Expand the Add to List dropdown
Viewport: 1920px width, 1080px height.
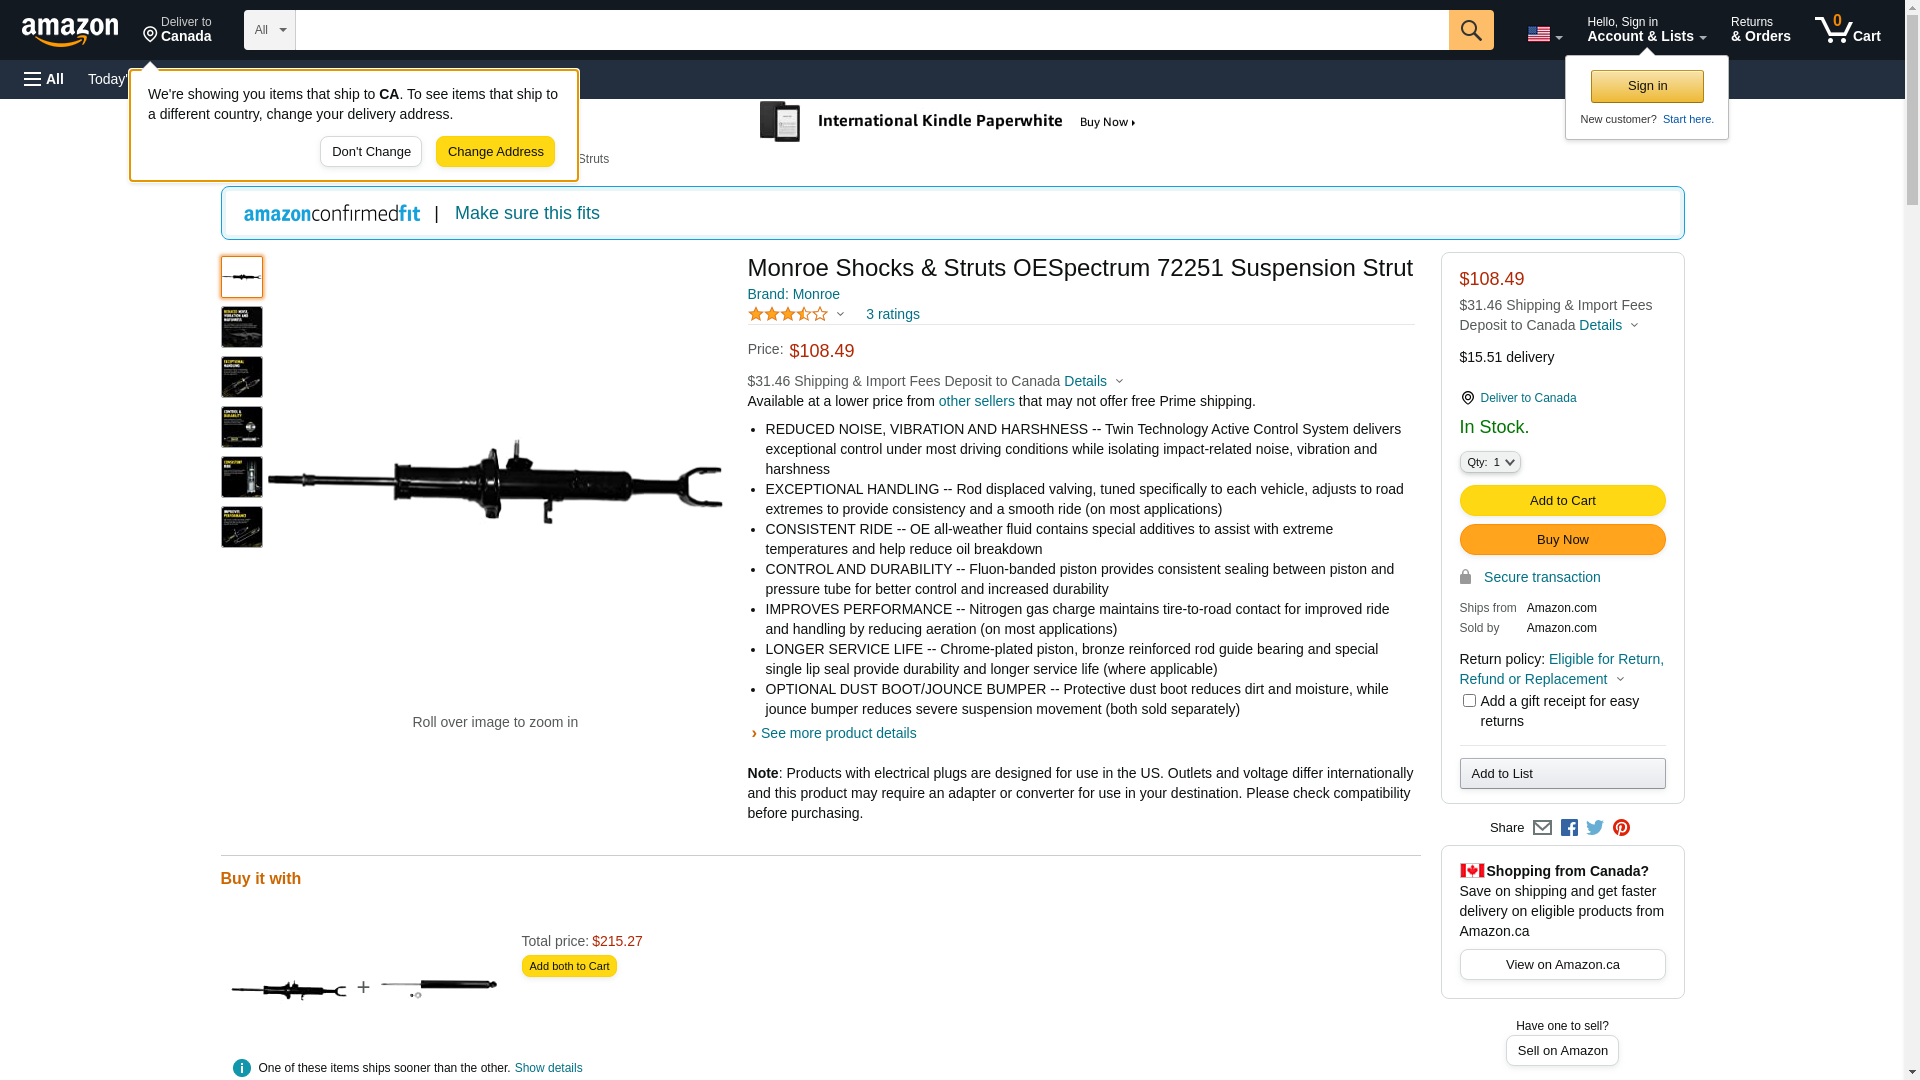click(x=1562, y=773)
